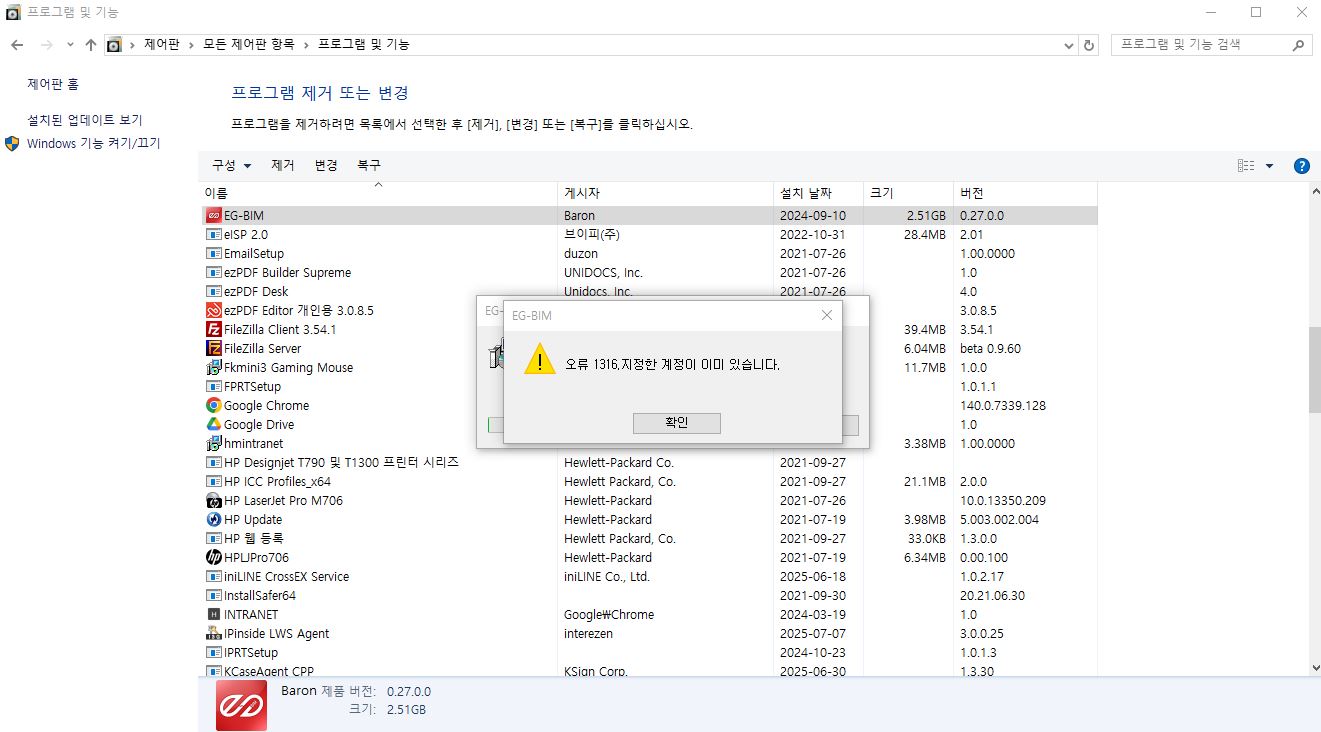
Task: Click the large Baron icon in the details pane
Action: pyautogui.click(x=242, y=705)
